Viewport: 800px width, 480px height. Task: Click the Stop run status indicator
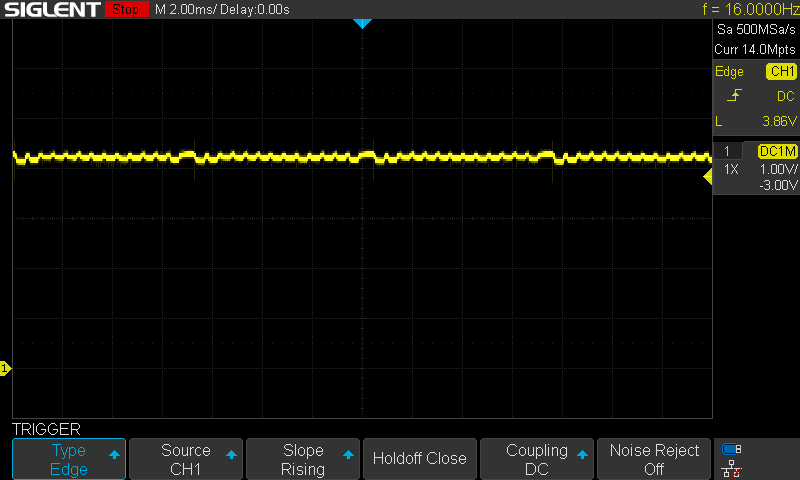click(126, 9)
